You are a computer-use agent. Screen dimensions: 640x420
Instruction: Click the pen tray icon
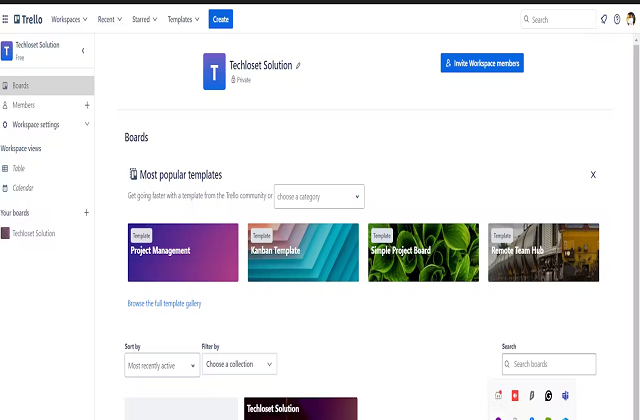531,396
